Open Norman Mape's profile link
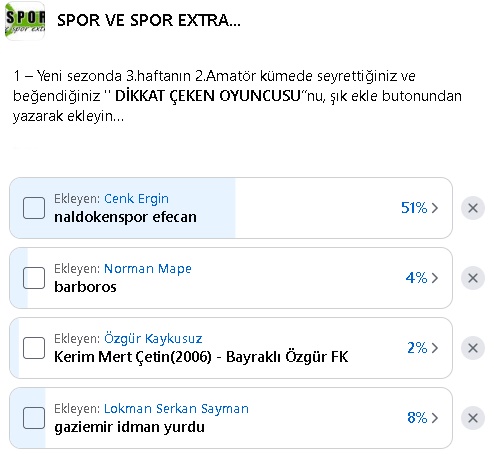Screen dimensions: 494x454 148,269
